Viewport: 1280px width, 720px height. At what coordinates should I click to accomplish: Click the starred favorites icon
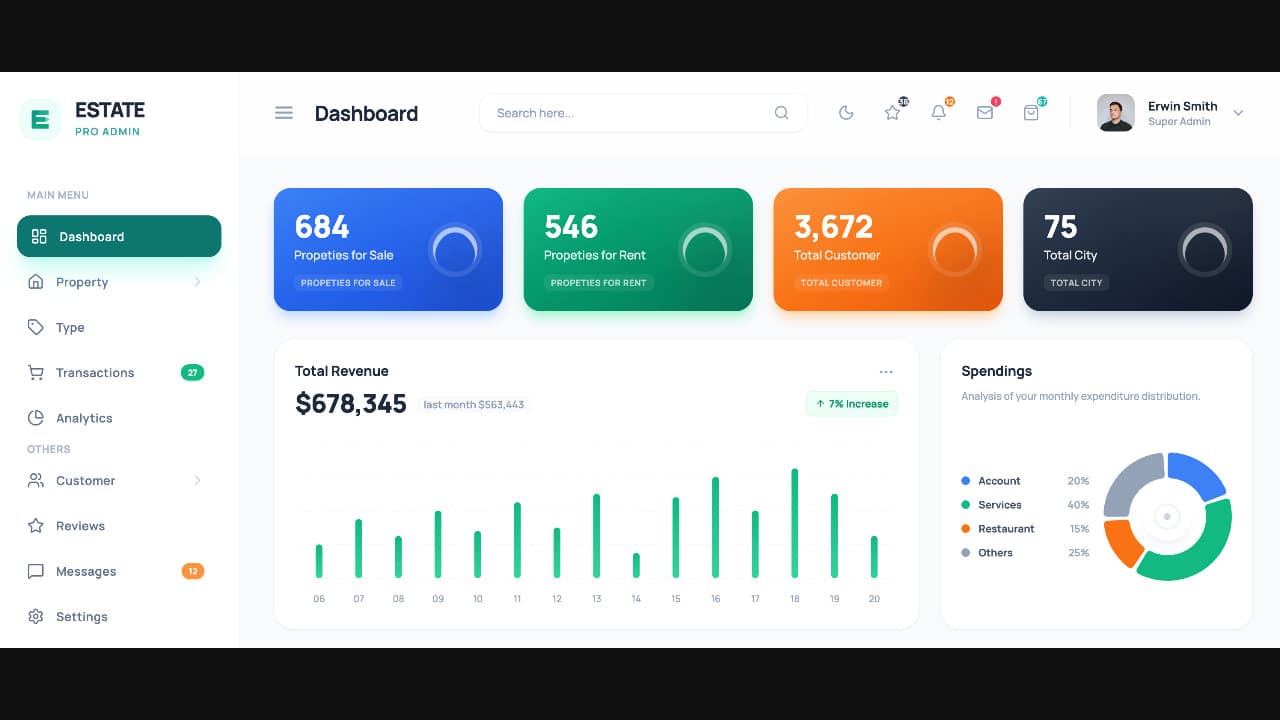(x=892, y=112)
